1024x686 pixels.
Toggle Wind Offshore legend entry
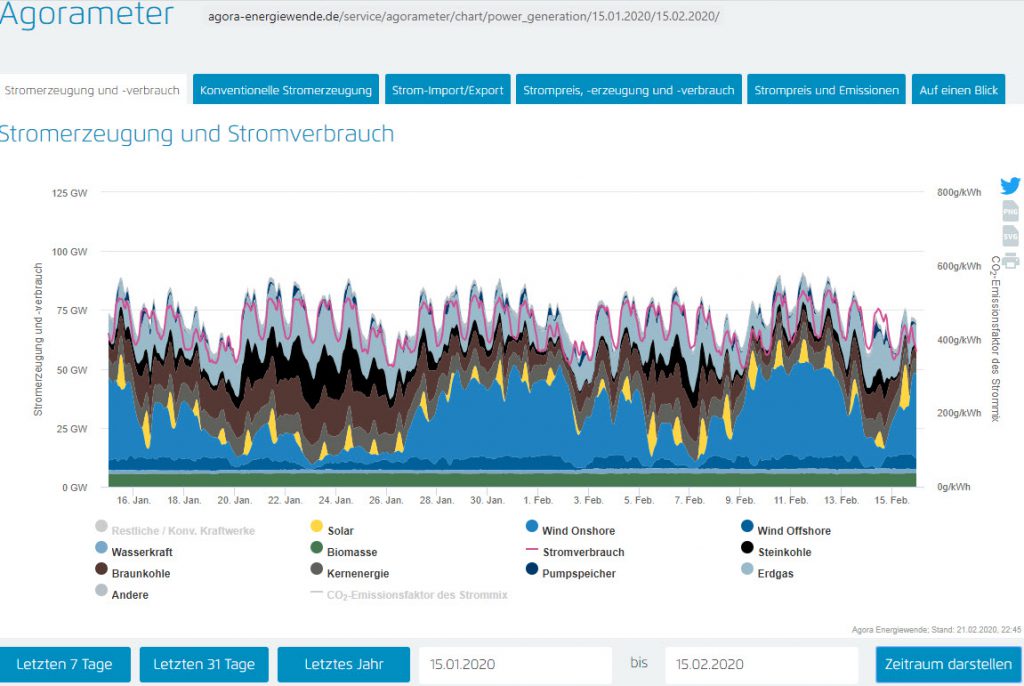coord(793,531)
